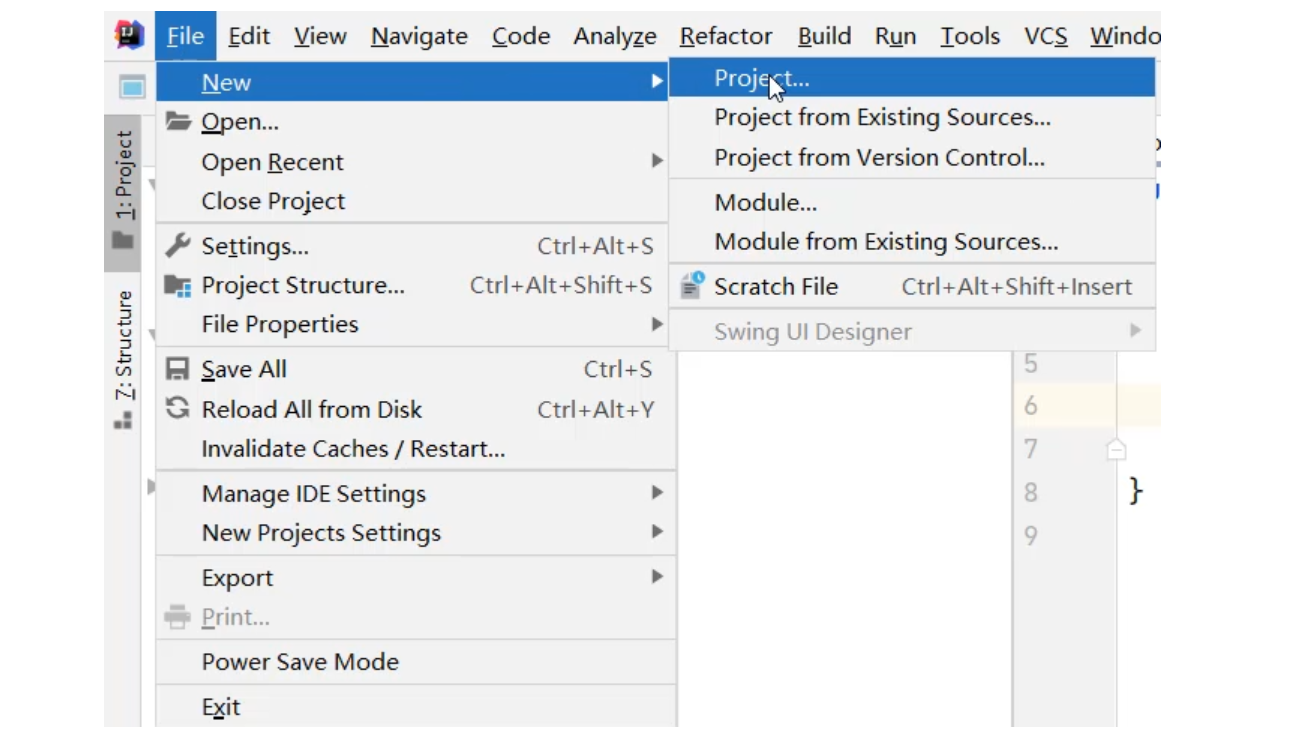Click the Project Structure icon

pos(178,286)
